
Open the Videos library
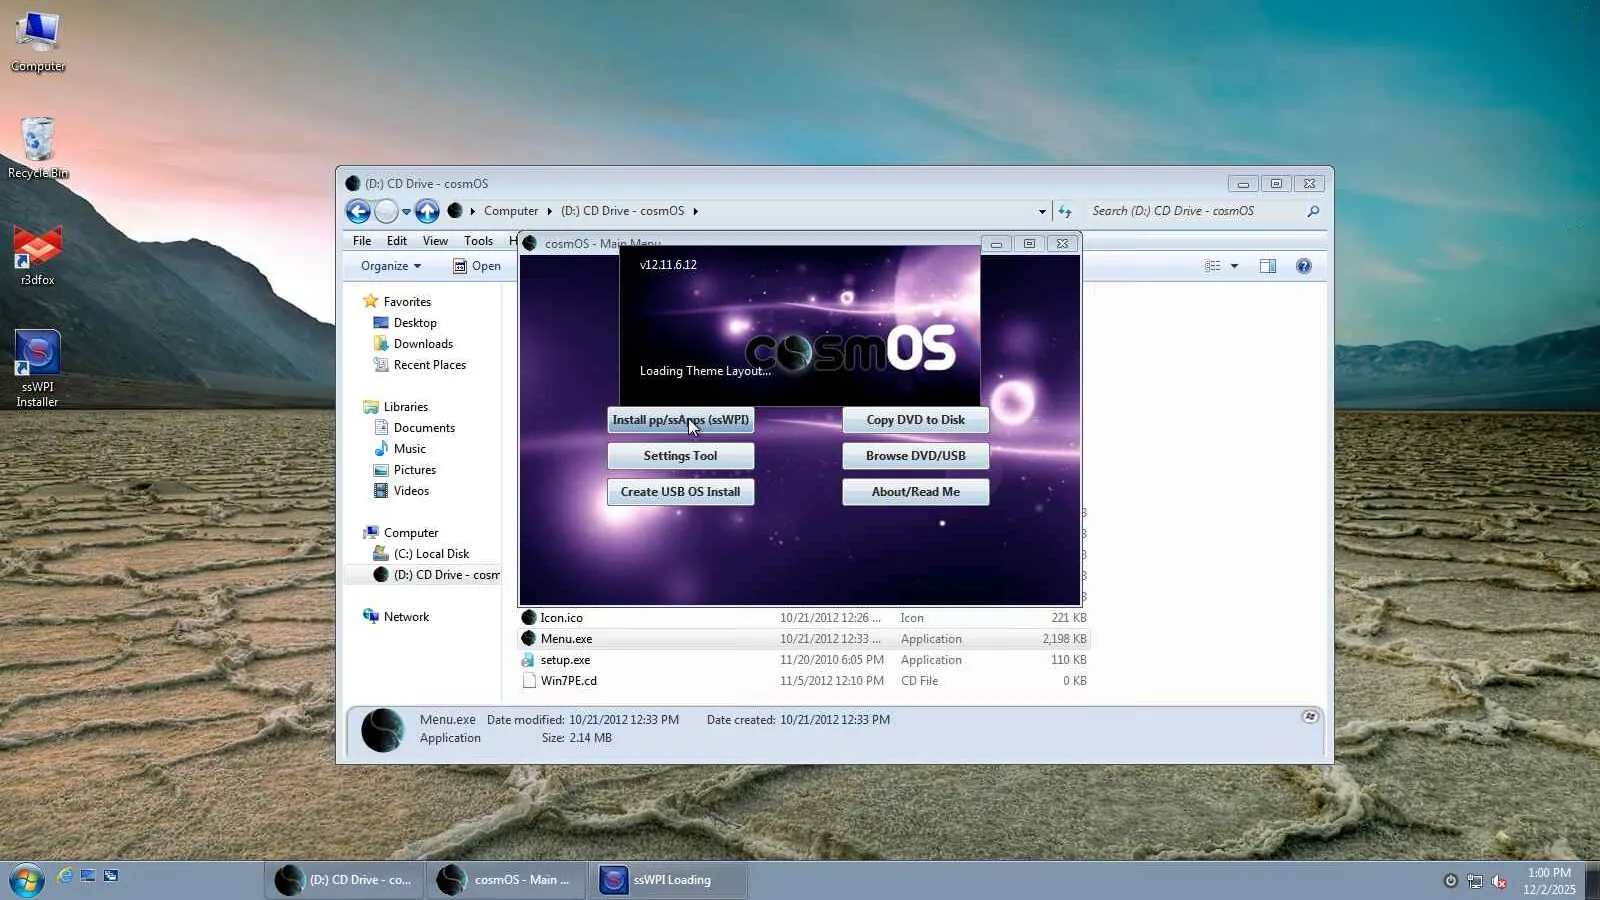pos(401,491)
